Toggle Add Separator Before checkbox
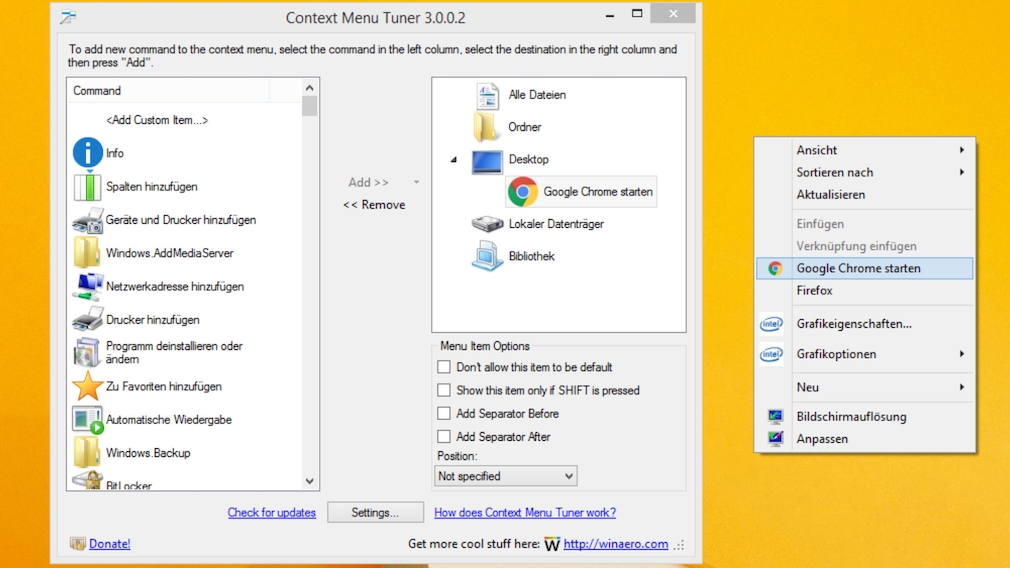Screen dimensions: 1010x568 tap(444, 413)
